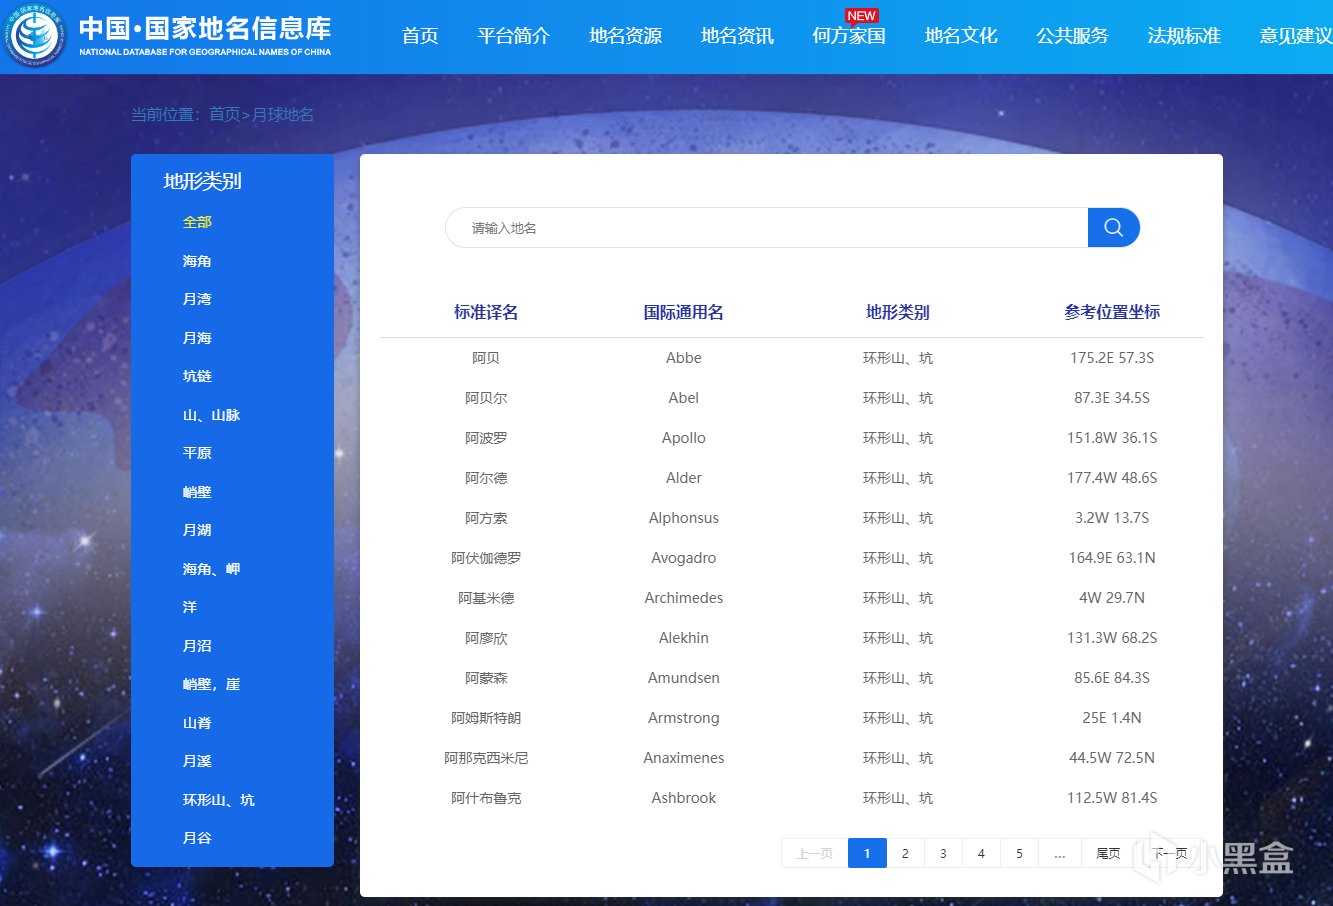The height and width of the screenshot is (906, 1333).
Task: Click the Alder international name
Action: point(684,478)
